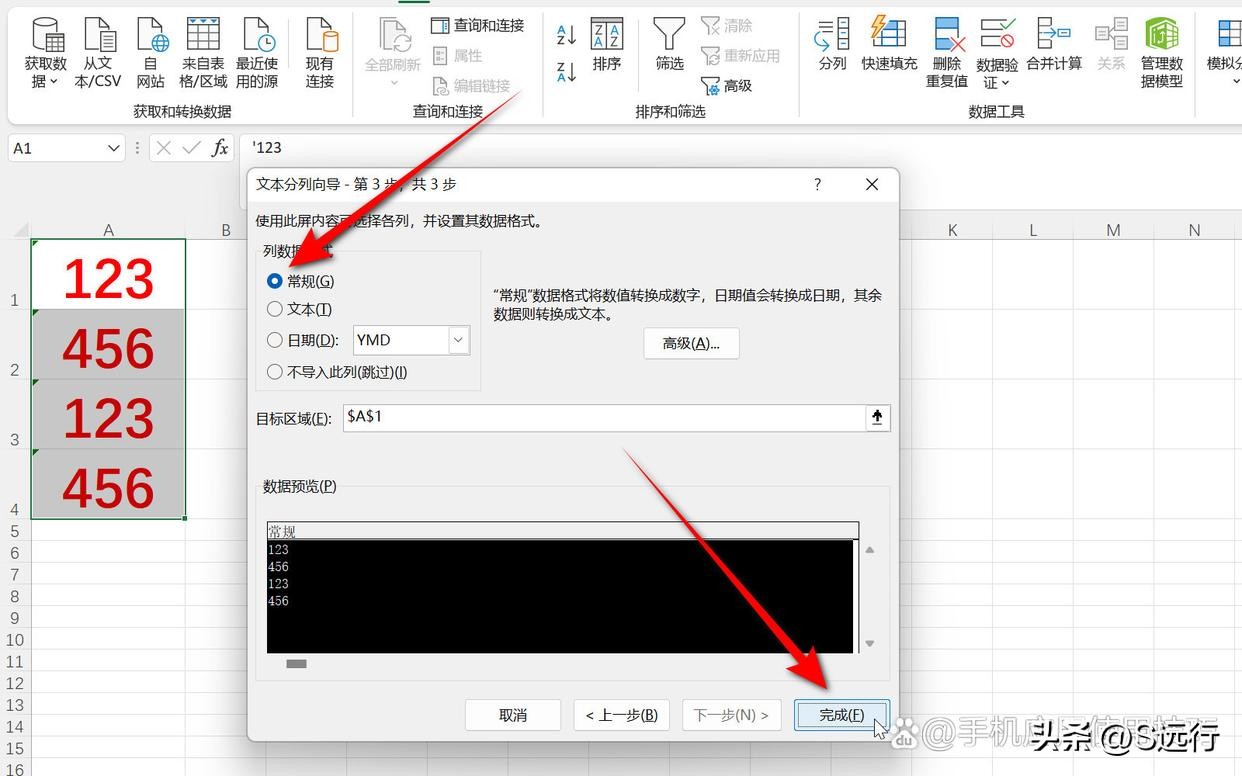Open the YMD date format dropdown
Viewport: 1242px width, 776px height.
pyautogui.click(x=459, y=340)
